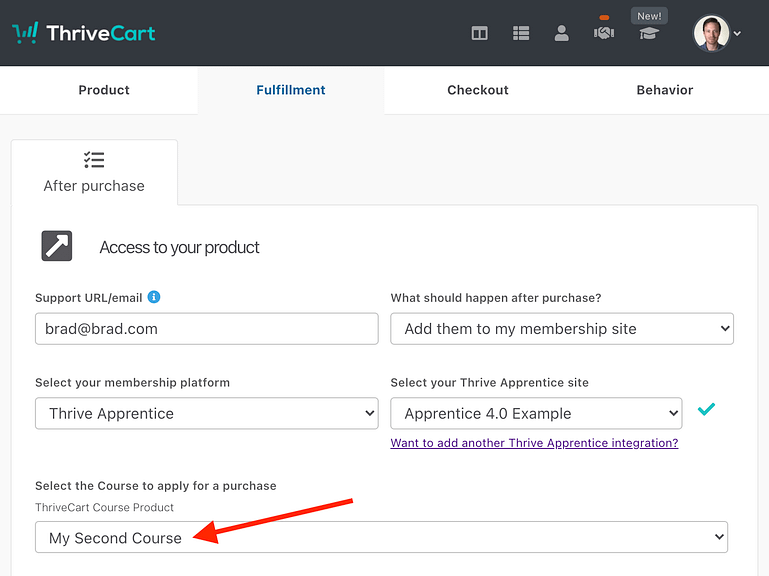
Task: Open the affiliates handshake icon
Action: pos(603,33)
